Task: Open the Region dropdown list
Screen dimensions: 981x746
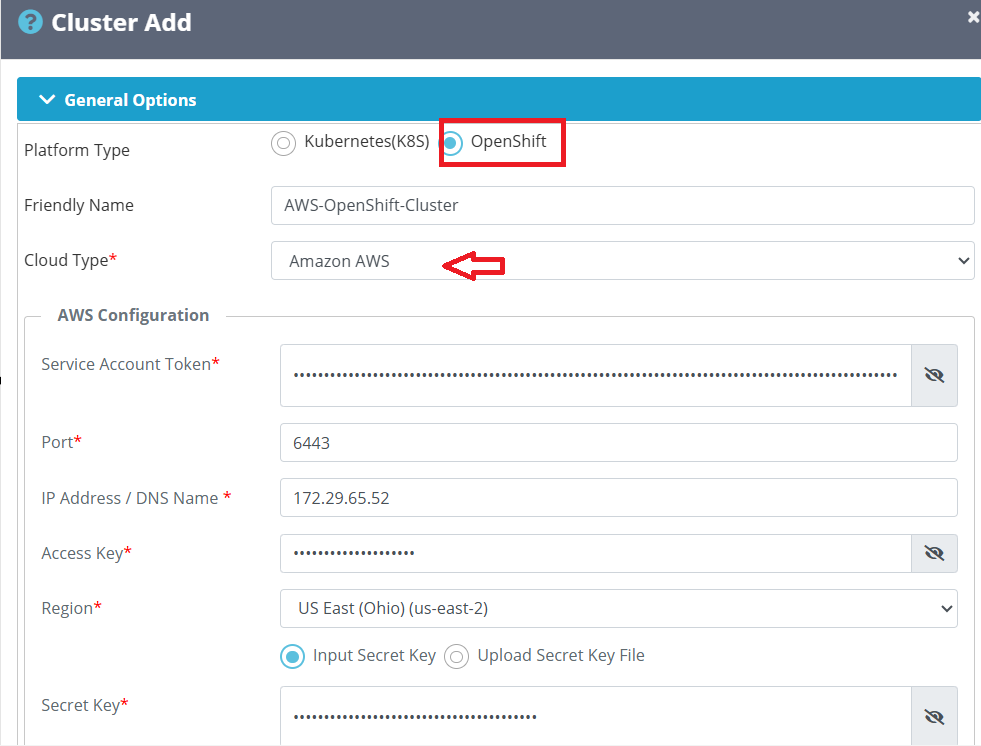Action: click(x=619, y=608)
